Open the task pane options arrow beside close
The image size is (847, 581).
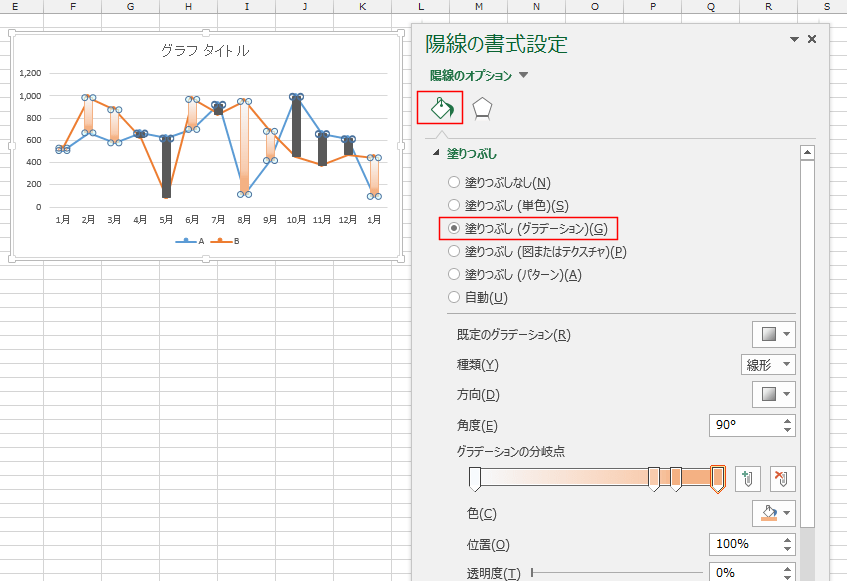click(794, 39)
